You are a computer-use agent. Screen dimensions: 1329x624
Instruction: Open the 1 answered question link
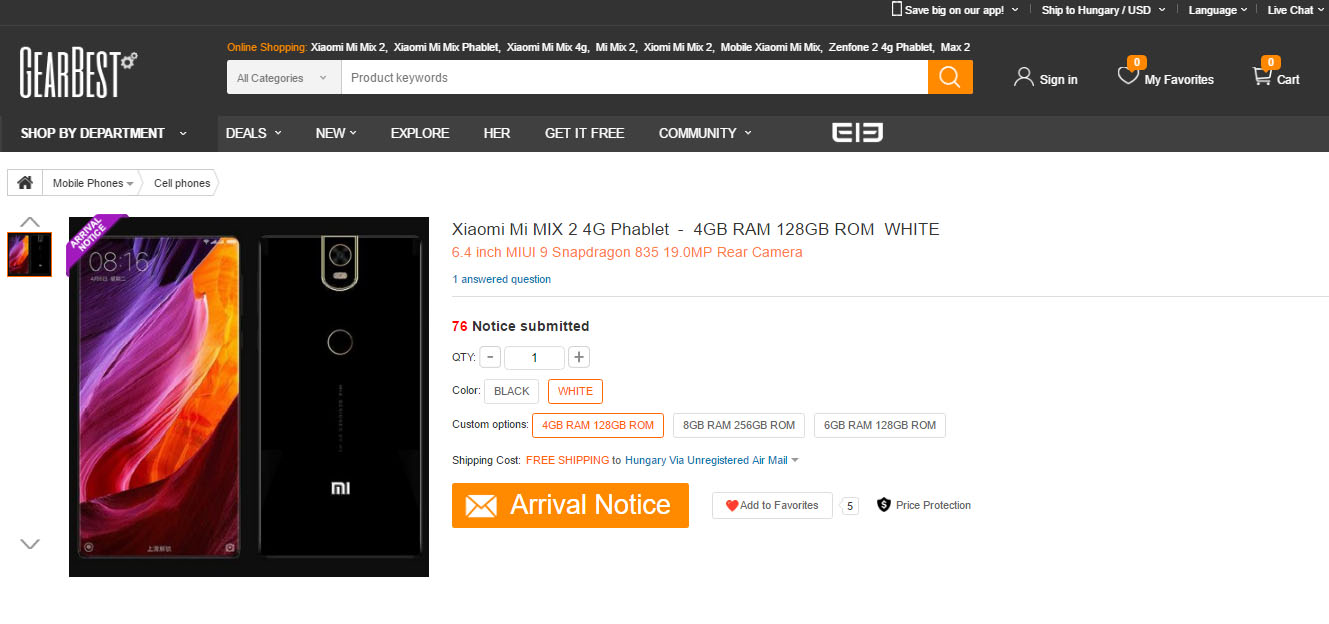(502, 279)
